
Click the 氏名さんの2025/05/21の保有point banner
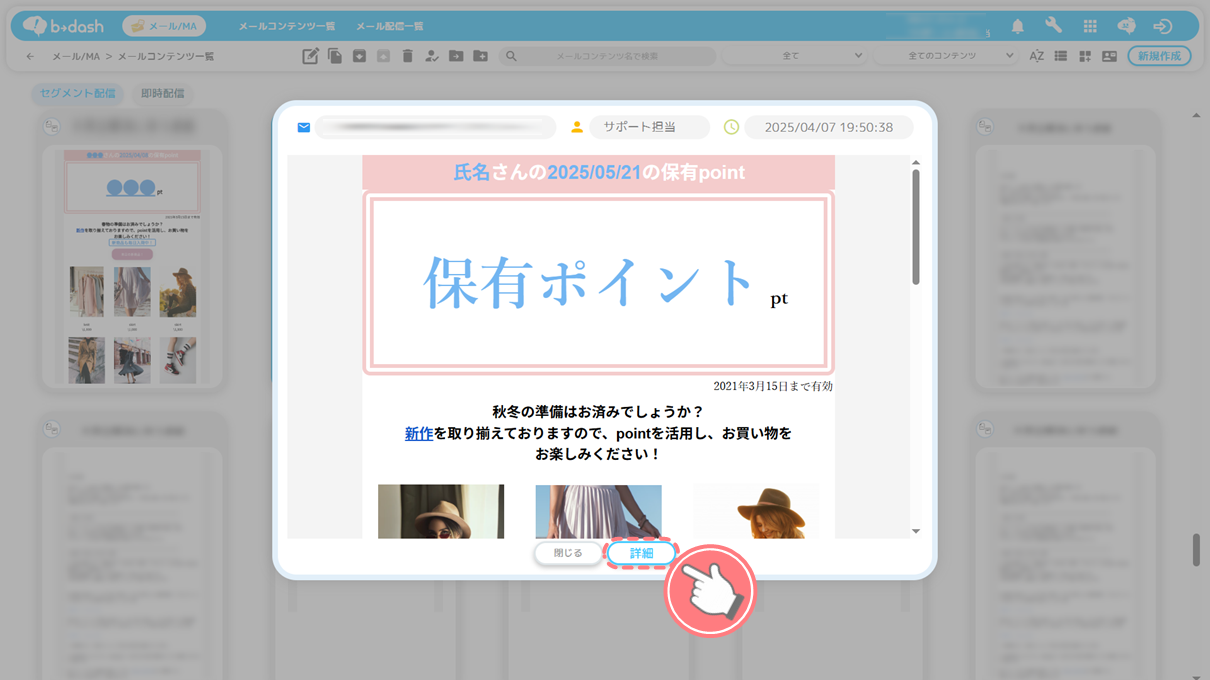pyautogui.click(x=599, y=172)
